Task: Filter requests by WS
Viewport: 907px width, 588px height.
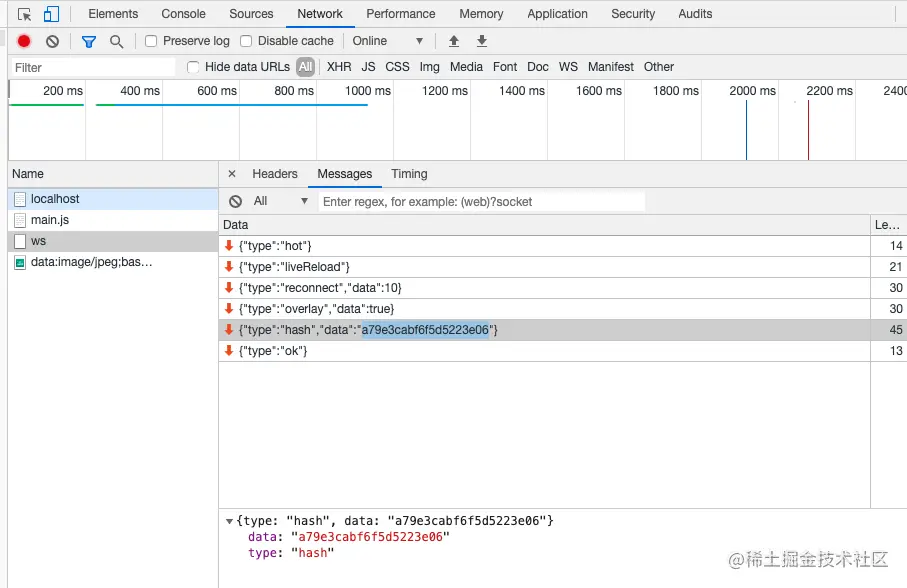Action: point(568,67)
